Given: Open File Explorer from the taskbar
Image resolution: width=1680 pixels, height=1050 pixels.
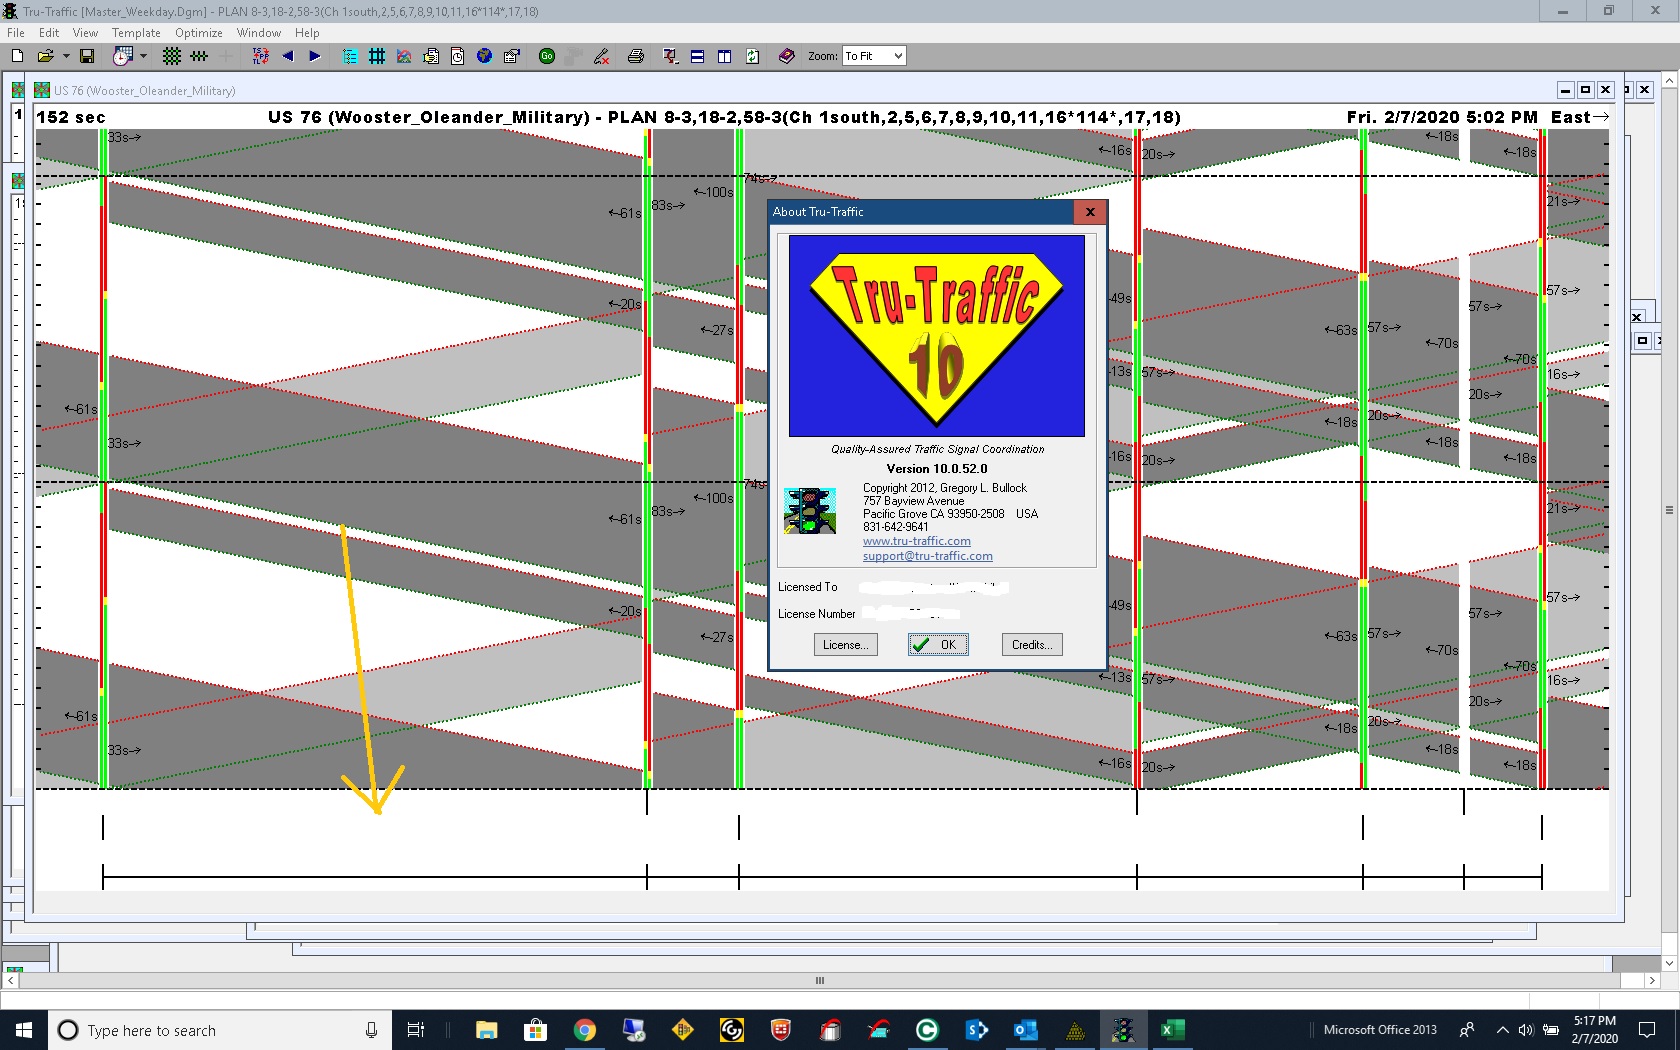Looking at the screenshot, I should click(x=487, y=1030).
